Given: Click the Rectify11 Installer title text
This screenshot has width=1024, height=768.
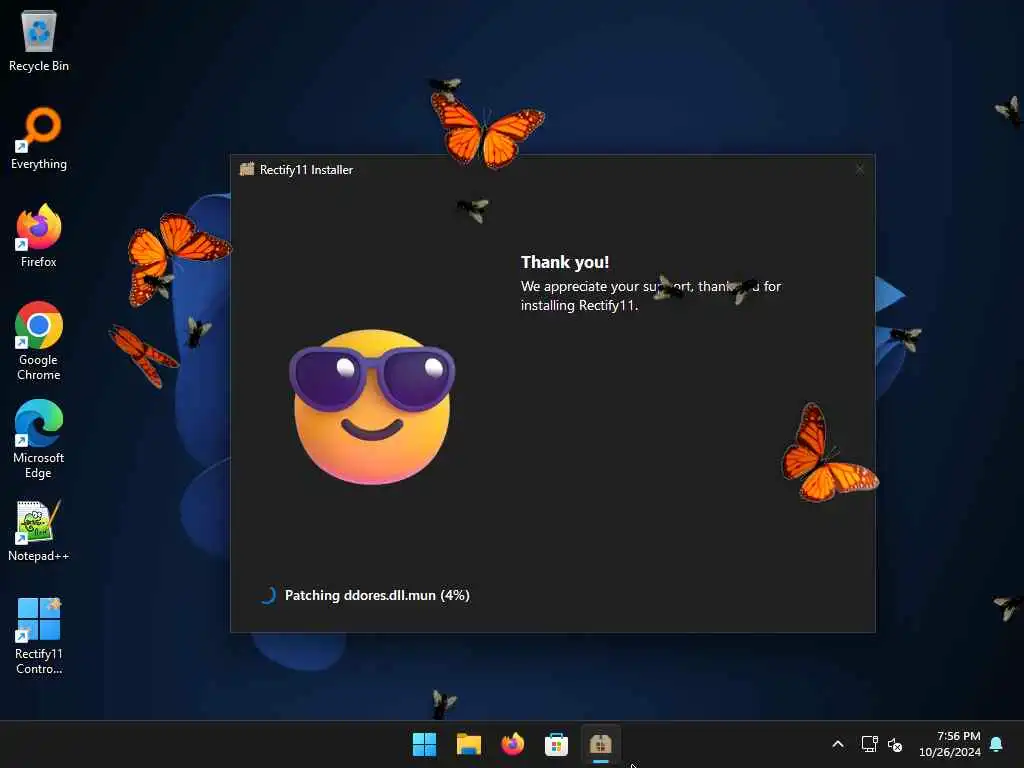Looking at the screenshot, I should tap(306, 170).
